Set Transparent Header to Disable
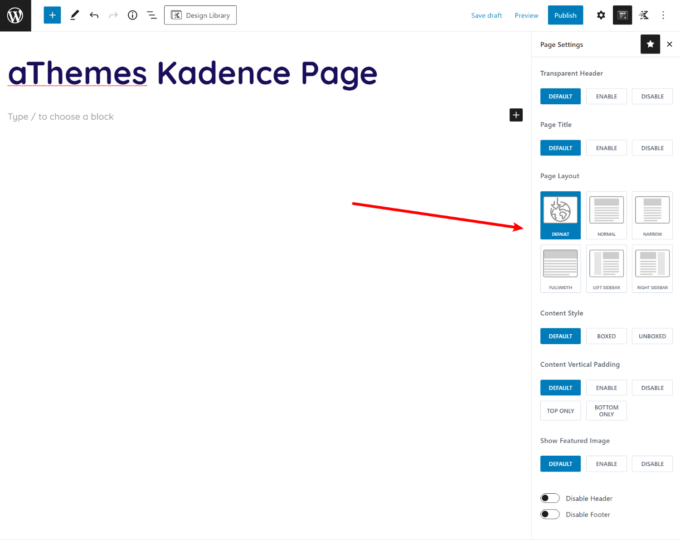 click(652, 96)
